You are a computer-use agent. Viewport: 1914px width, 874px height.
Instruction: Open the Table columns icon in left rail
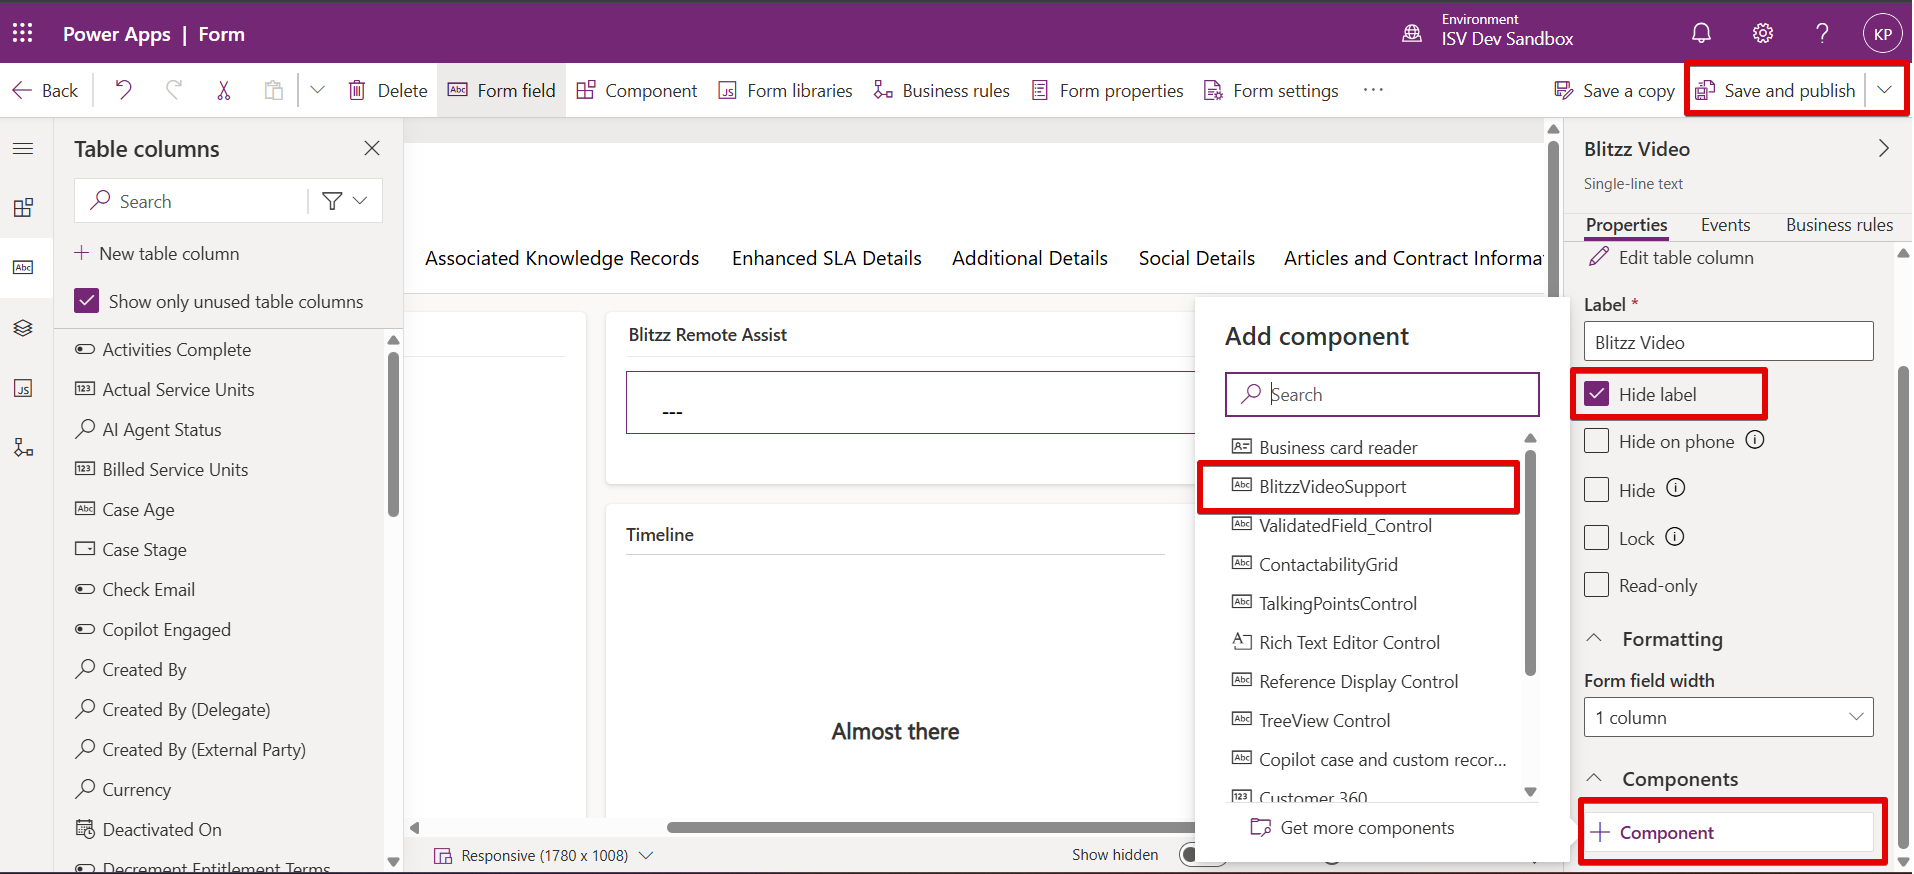(23, 267)
